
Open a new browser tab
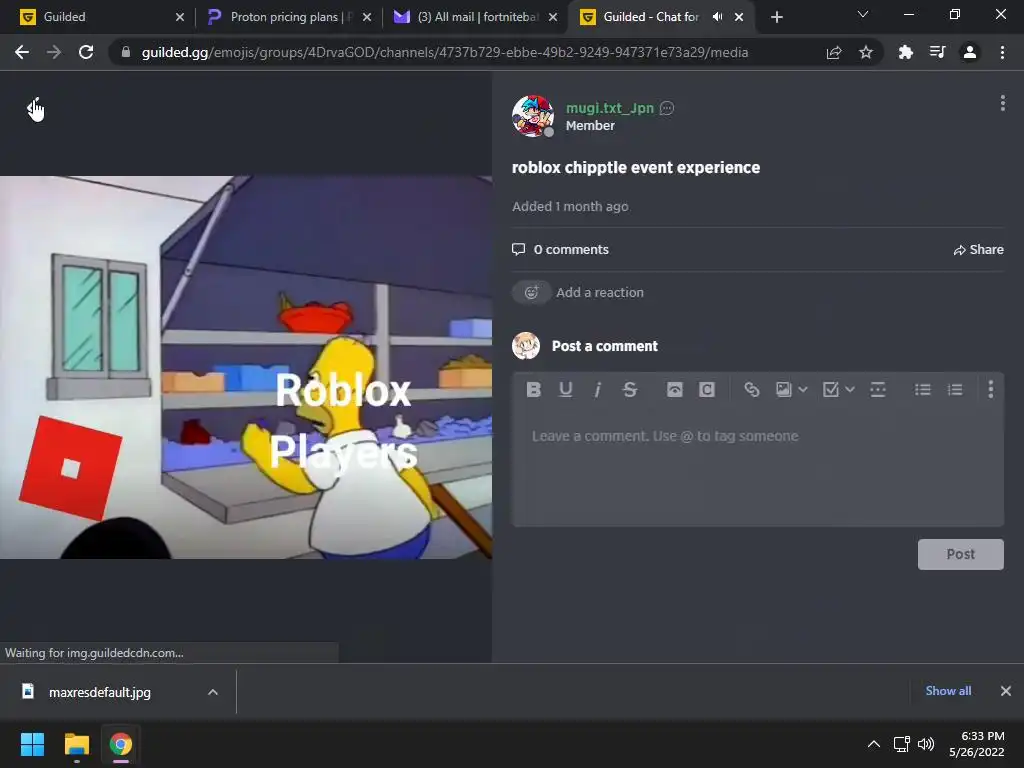click(776, 17)
